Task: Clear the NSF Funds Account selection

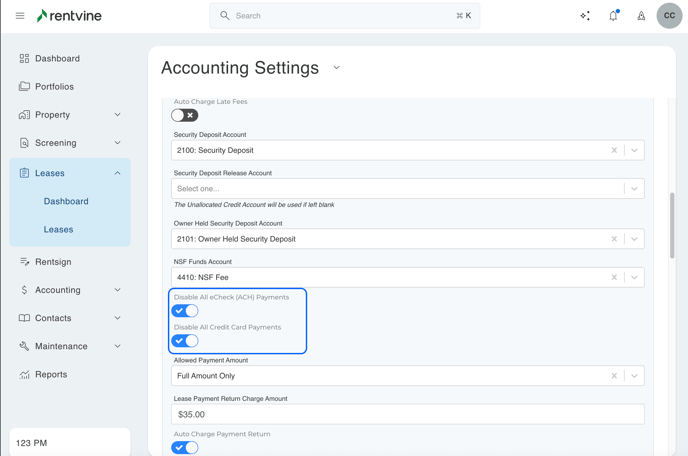Action: tap(614, 278)
